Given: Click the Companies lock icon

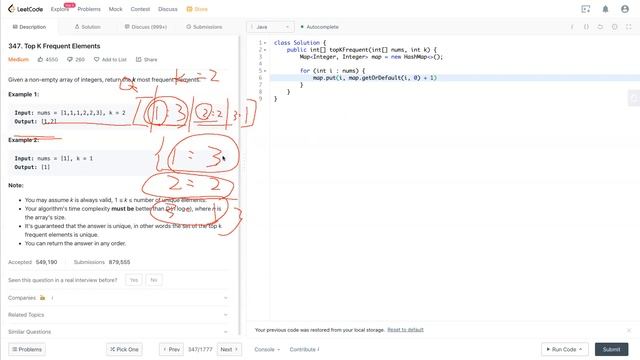Looking at the screenshot, I should [42, 298].
